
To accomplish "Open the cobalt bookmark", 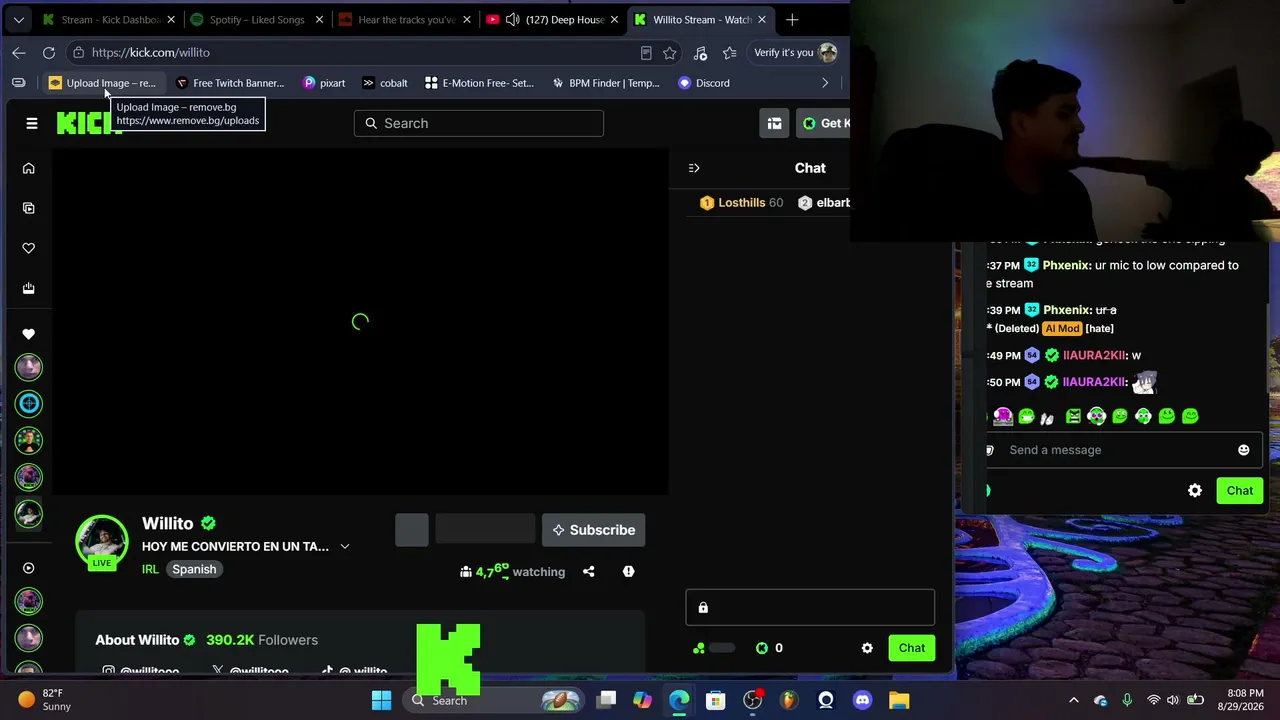I will coord(385,83).
